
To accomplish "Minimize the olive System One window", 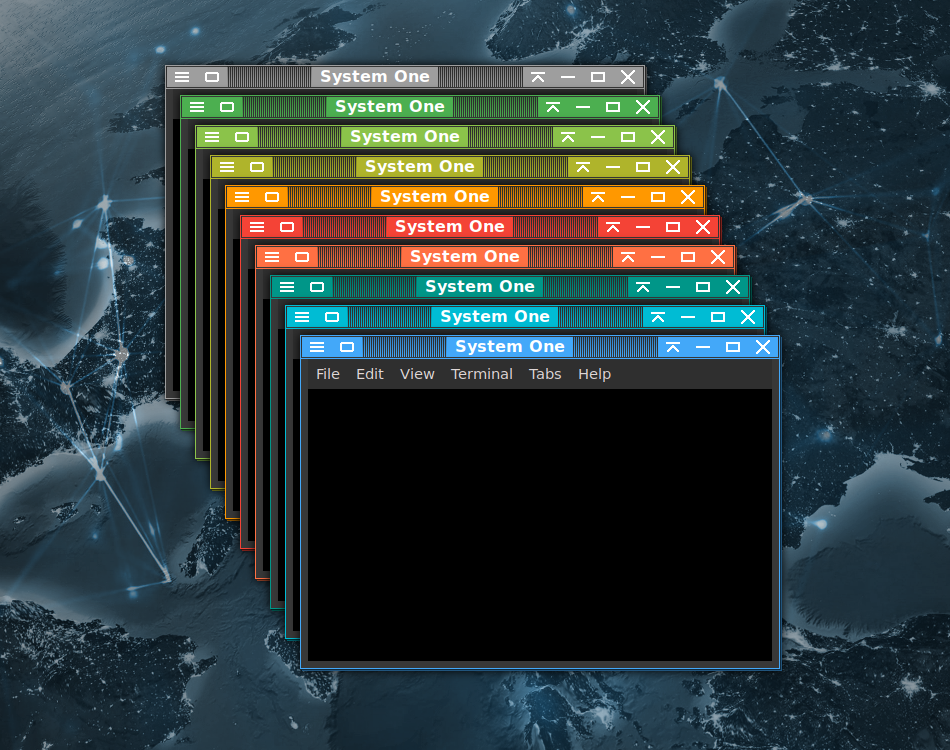I will (613, 167).
